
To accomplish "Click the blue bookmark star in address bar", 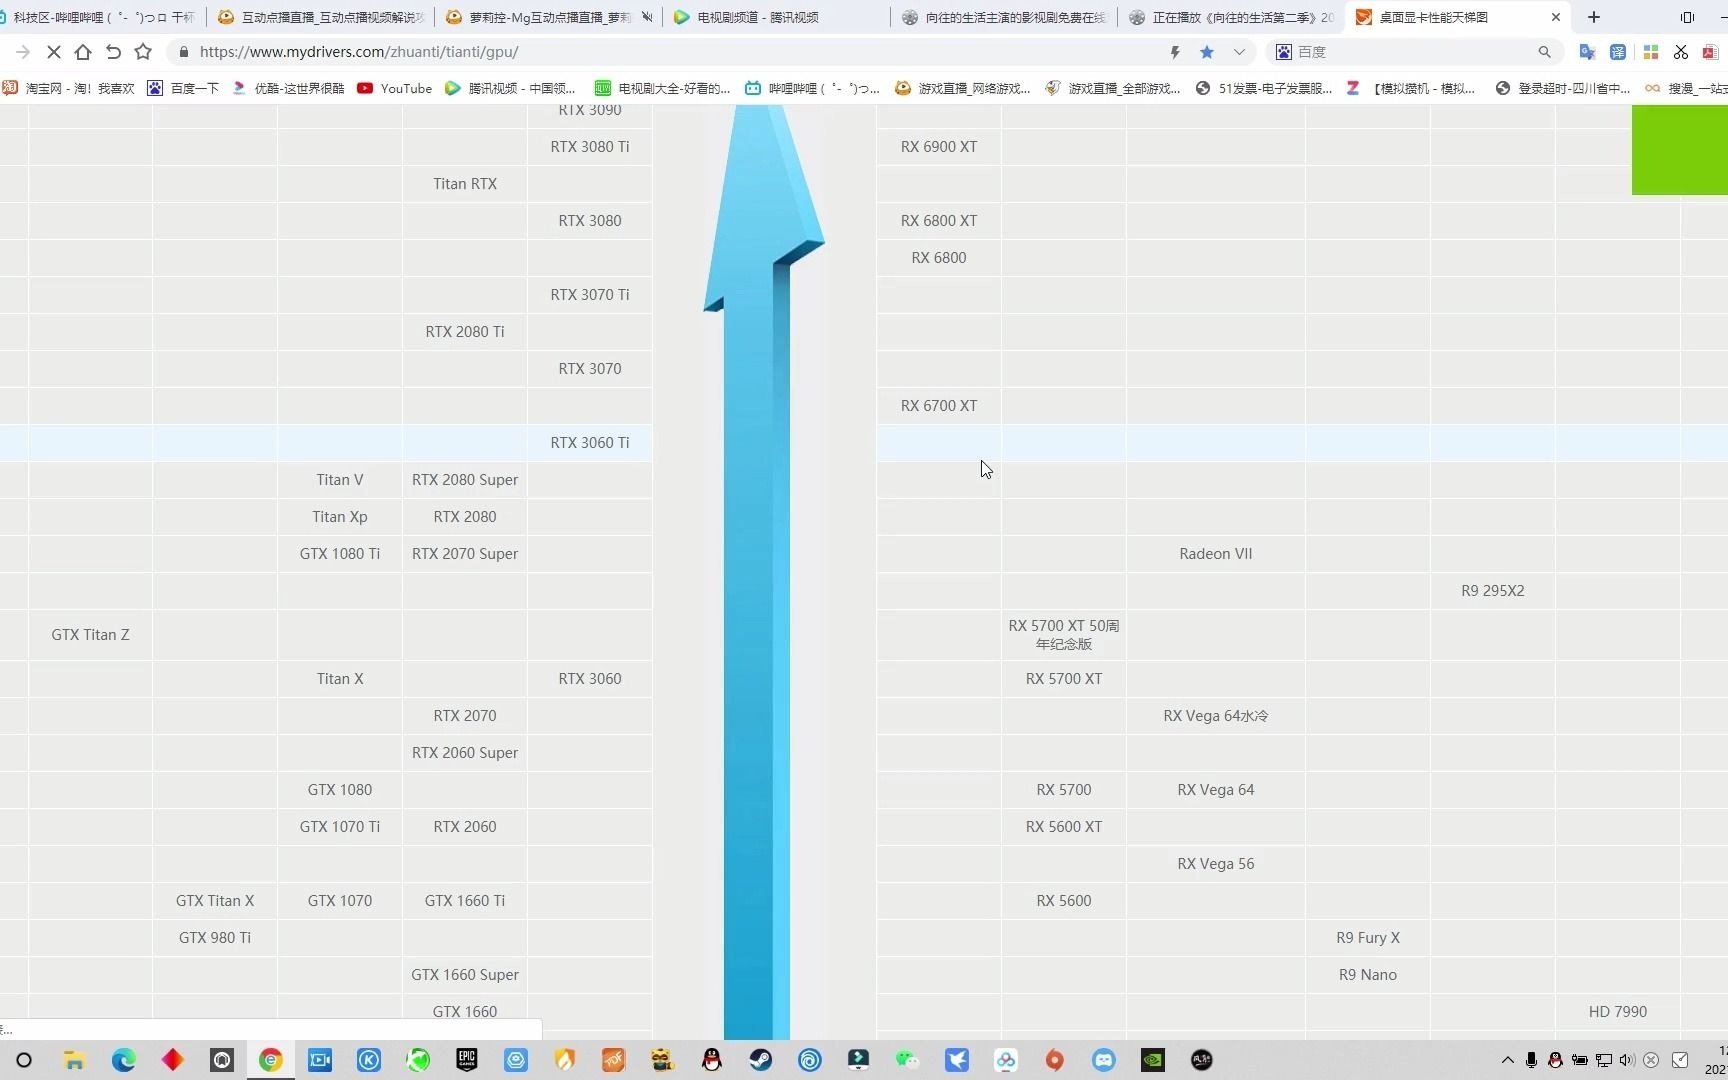I will pos(1207,52).
